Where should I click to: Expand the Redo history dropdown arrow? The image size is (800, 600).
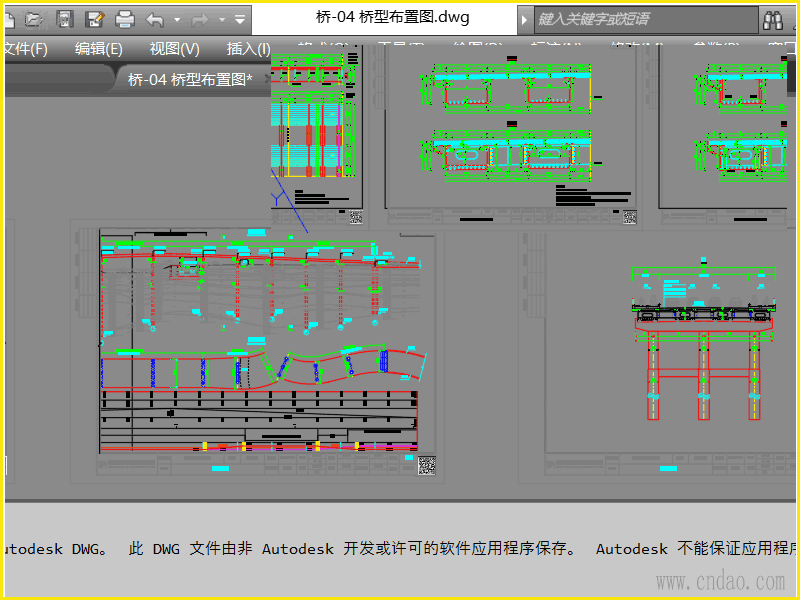pos(222,20)
